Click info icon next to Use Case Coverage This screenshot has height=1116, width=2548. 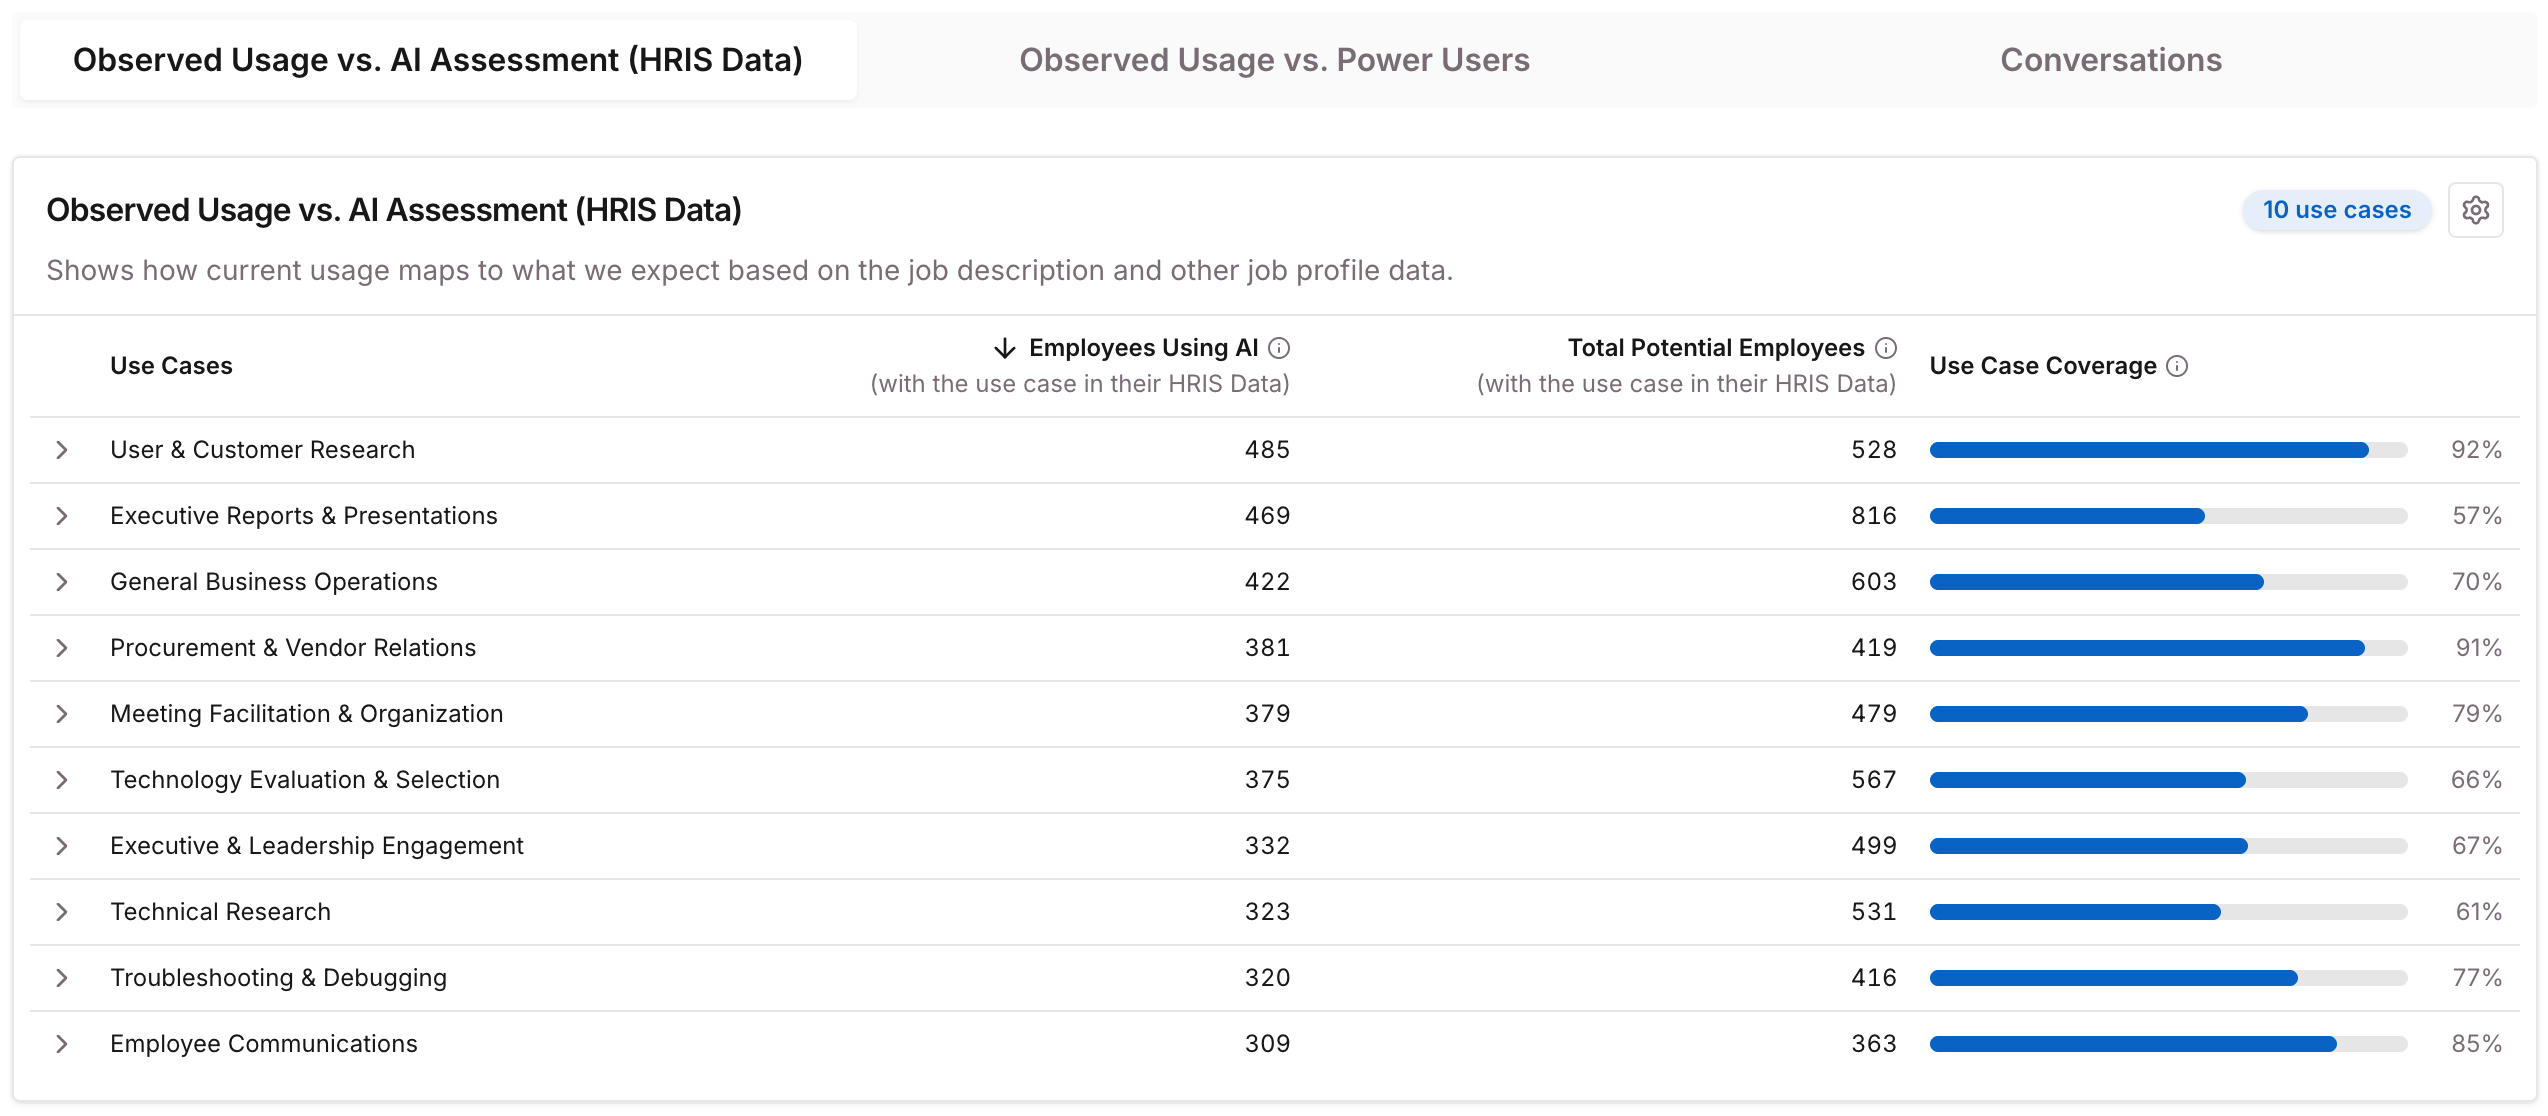click(x=2177, y=366)
